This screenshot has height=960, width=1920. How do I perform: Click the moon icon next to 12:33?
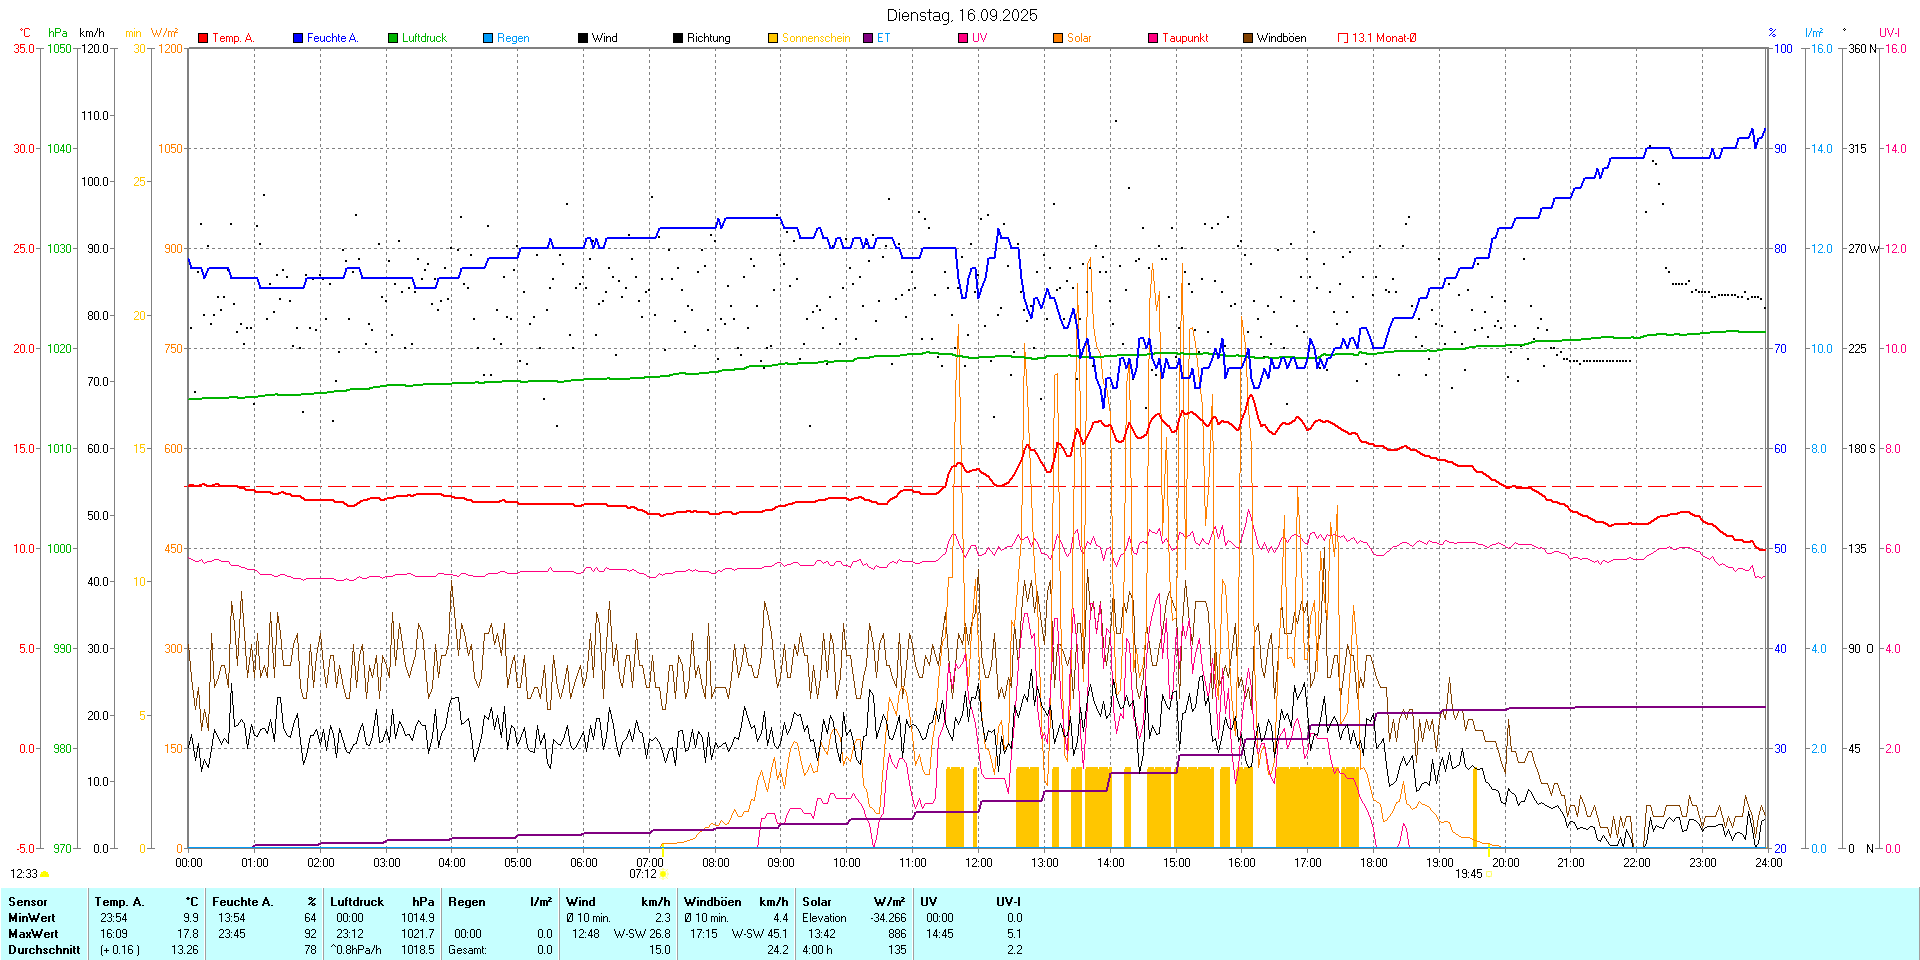click(45, 874)
